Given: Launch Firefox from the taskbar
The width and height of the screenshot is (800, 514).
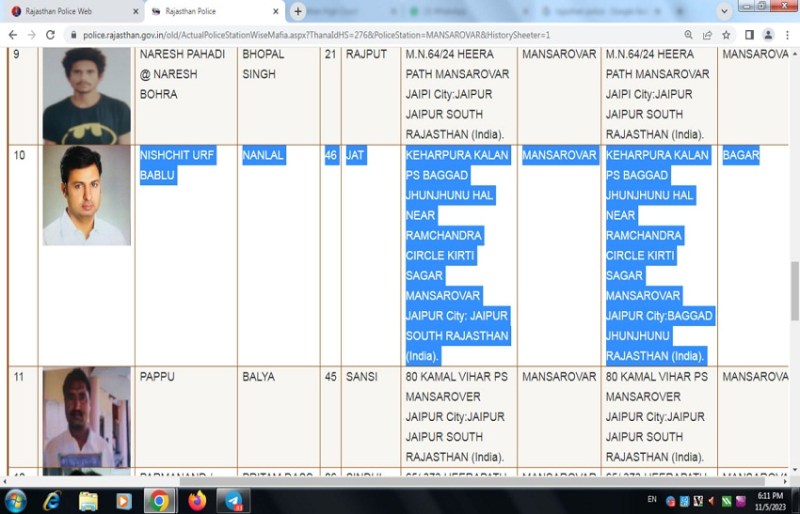Looking at the screenshot, I should [x=197, y=500].
